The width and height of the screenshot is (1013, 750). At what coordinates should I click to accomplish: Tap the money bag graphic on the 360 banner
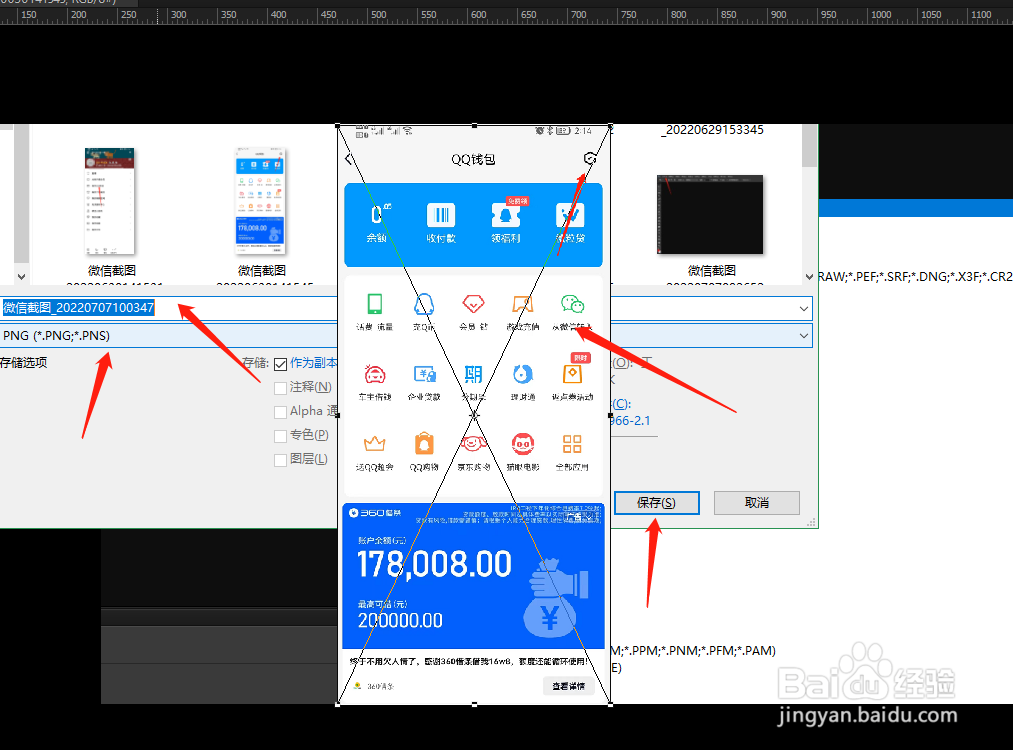pos(555,599)
